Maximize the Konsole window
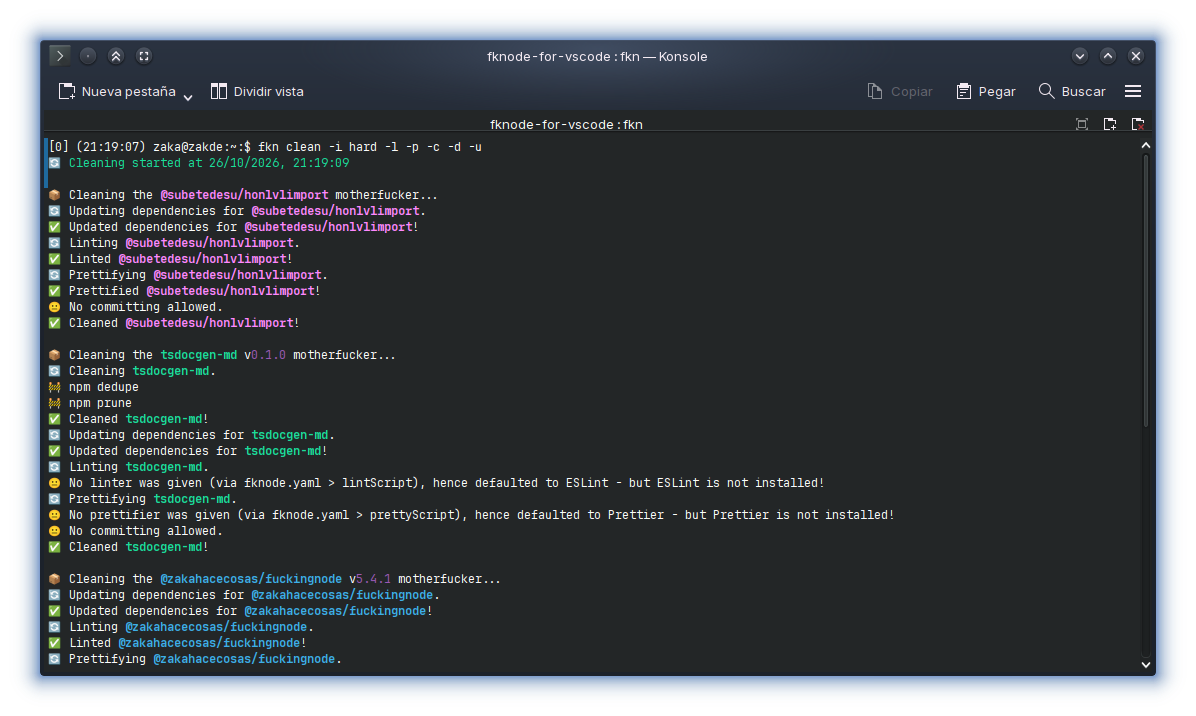The width and height of the screenshot is (1196, 716). point(1108,56)
